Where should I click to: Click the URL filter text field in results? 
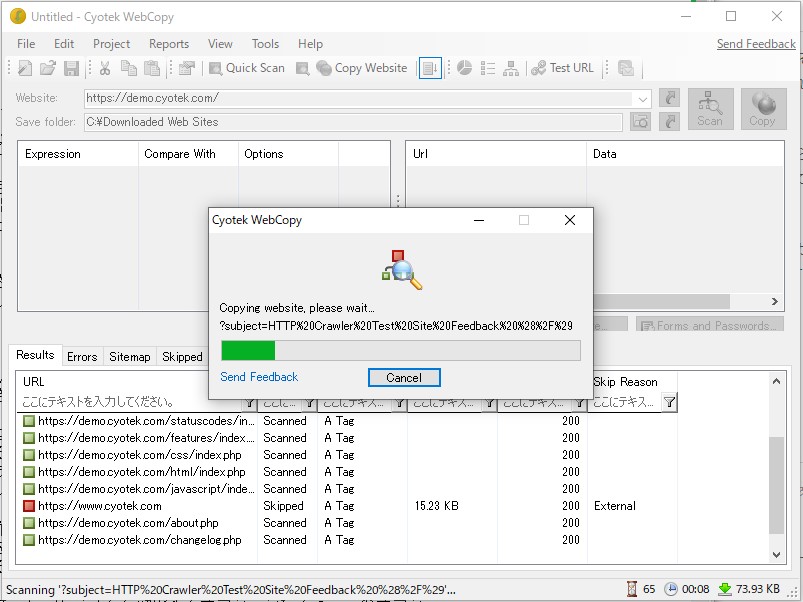(x=131, y=402)
